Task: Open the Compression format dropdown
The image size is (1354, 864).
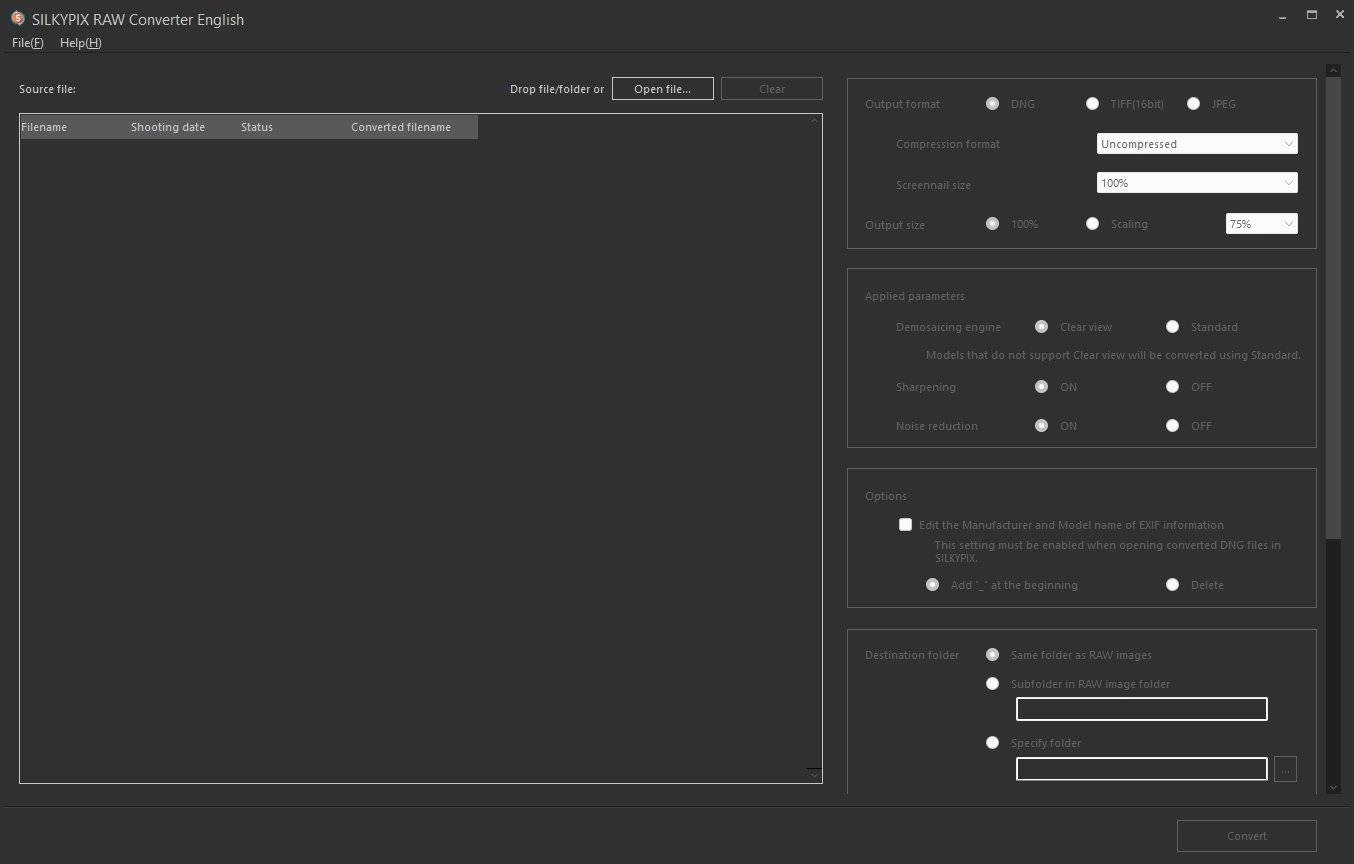Action: coord(1197,144)
